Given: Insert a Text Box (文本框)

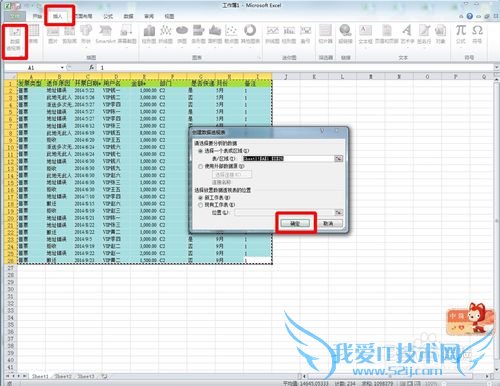Looking at the screenshot, I should click(366, 35).
